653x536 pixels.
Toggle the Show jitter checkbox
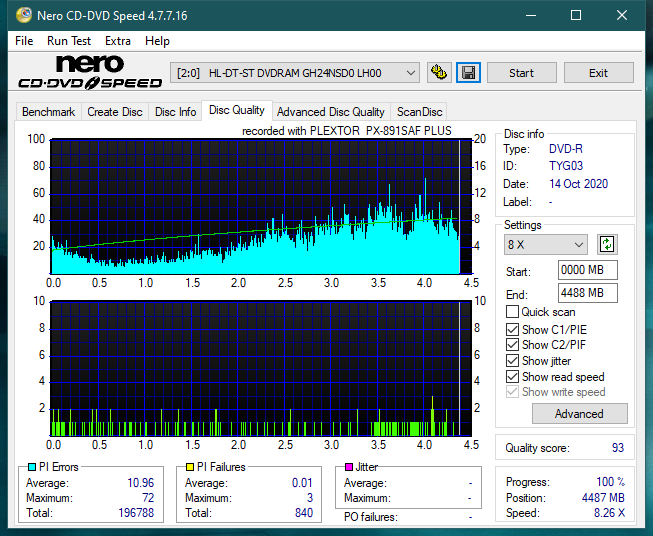512,361
